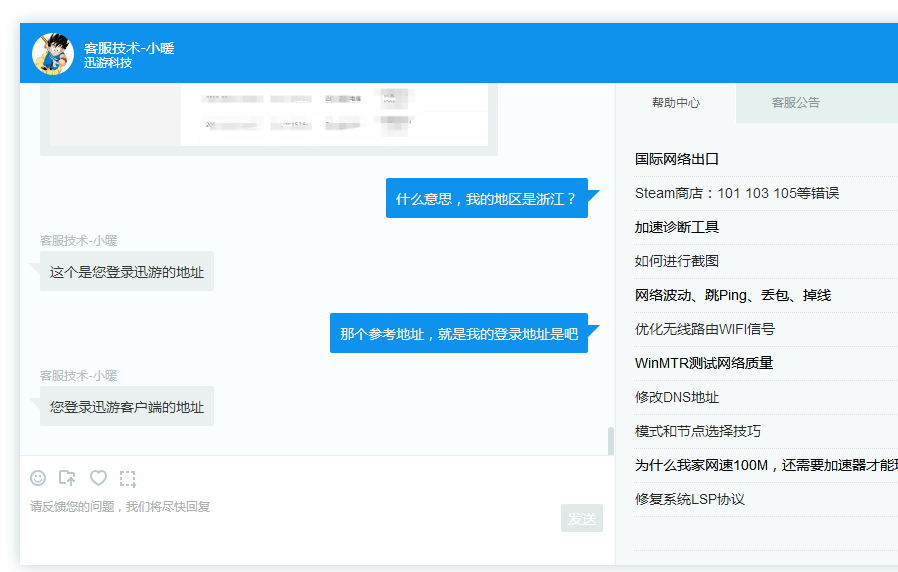Click the chat history scrollbar thumb
Viewport: 898px width, 572px height.
[x=610, y=440]
